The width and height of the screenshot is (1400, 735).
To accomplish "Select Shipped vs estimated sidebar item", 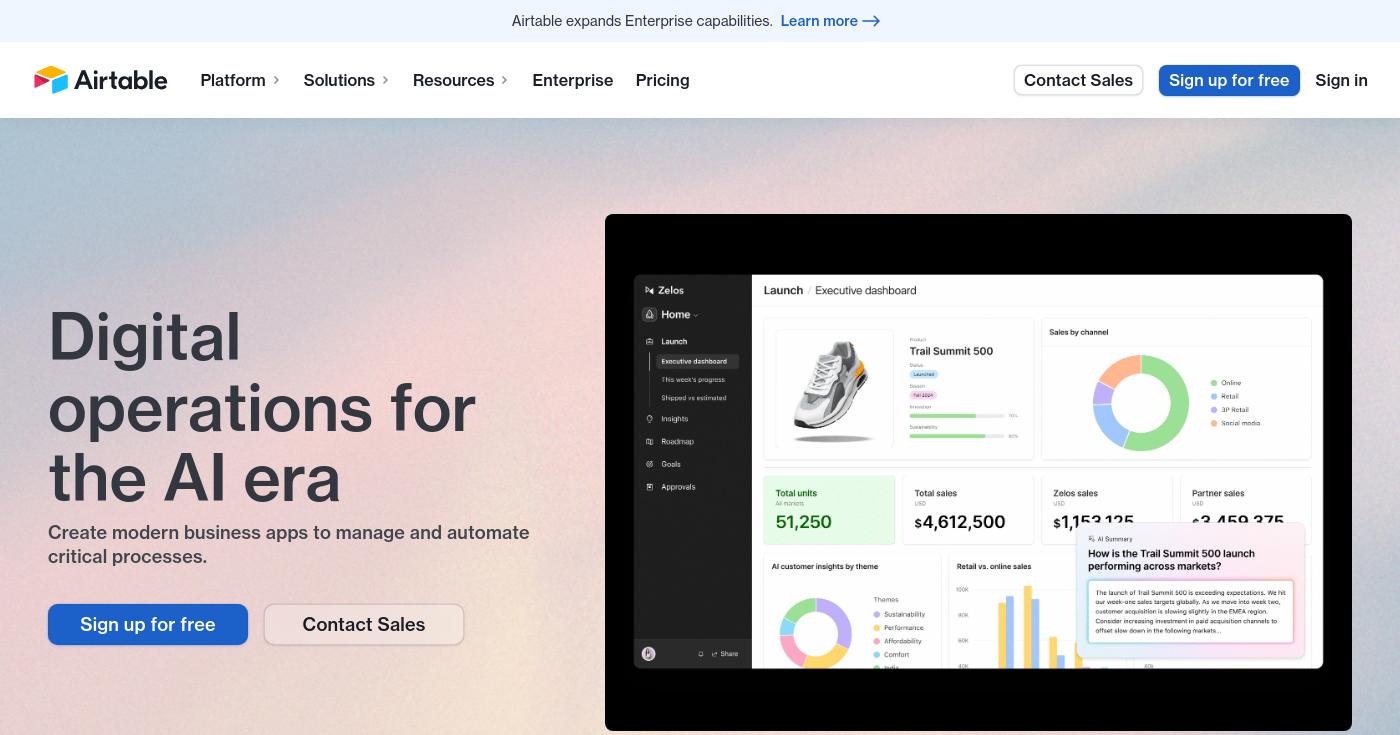I will (694, 398).
